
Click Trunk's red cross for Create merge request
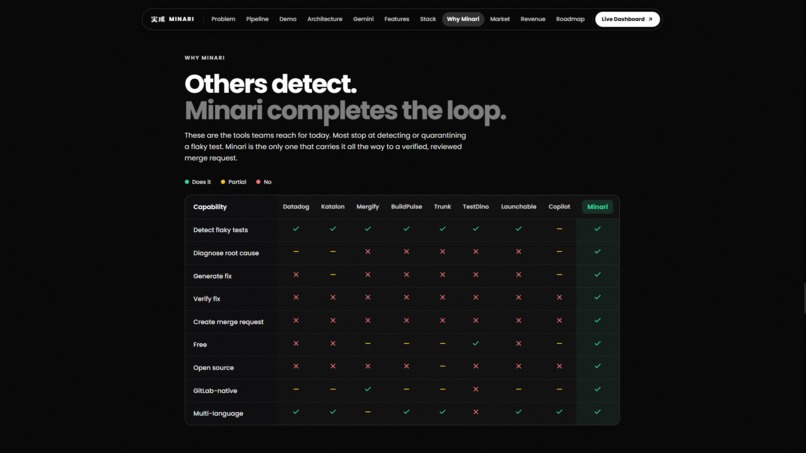coord(442,320)
